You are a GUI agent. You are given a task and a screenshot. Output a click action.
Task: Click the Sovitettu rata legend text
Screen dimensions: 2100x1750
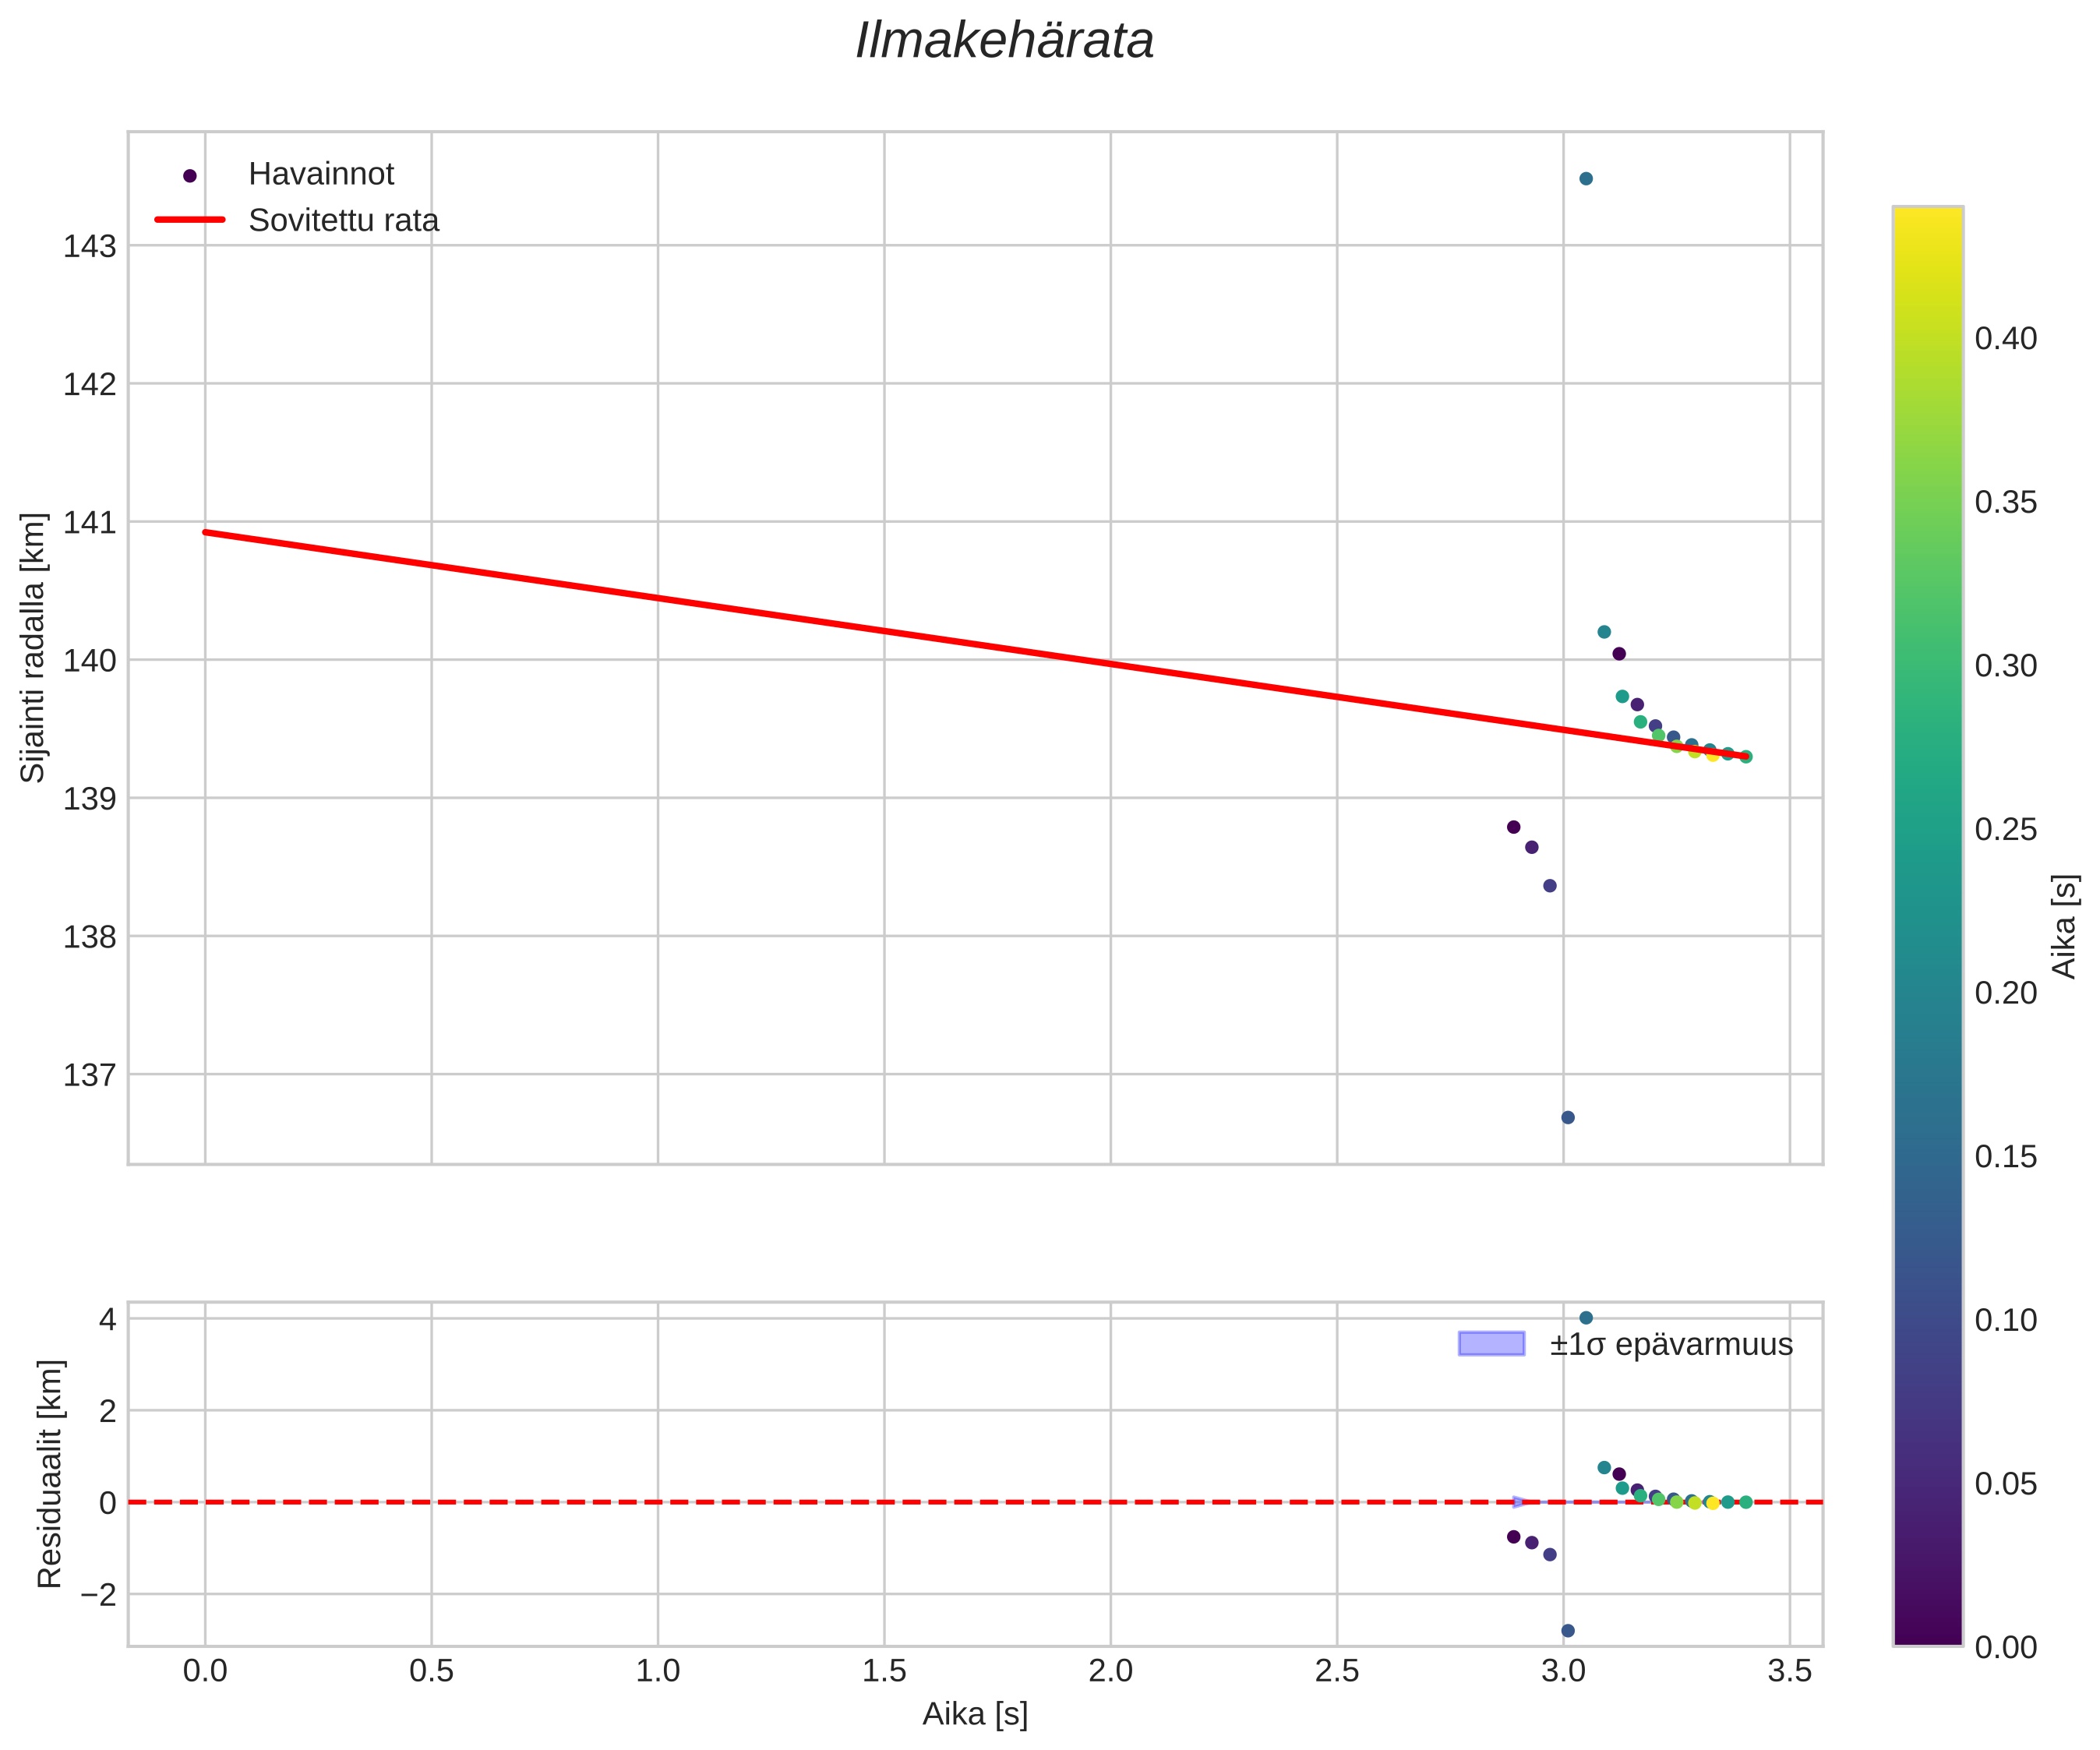point(343,221)
